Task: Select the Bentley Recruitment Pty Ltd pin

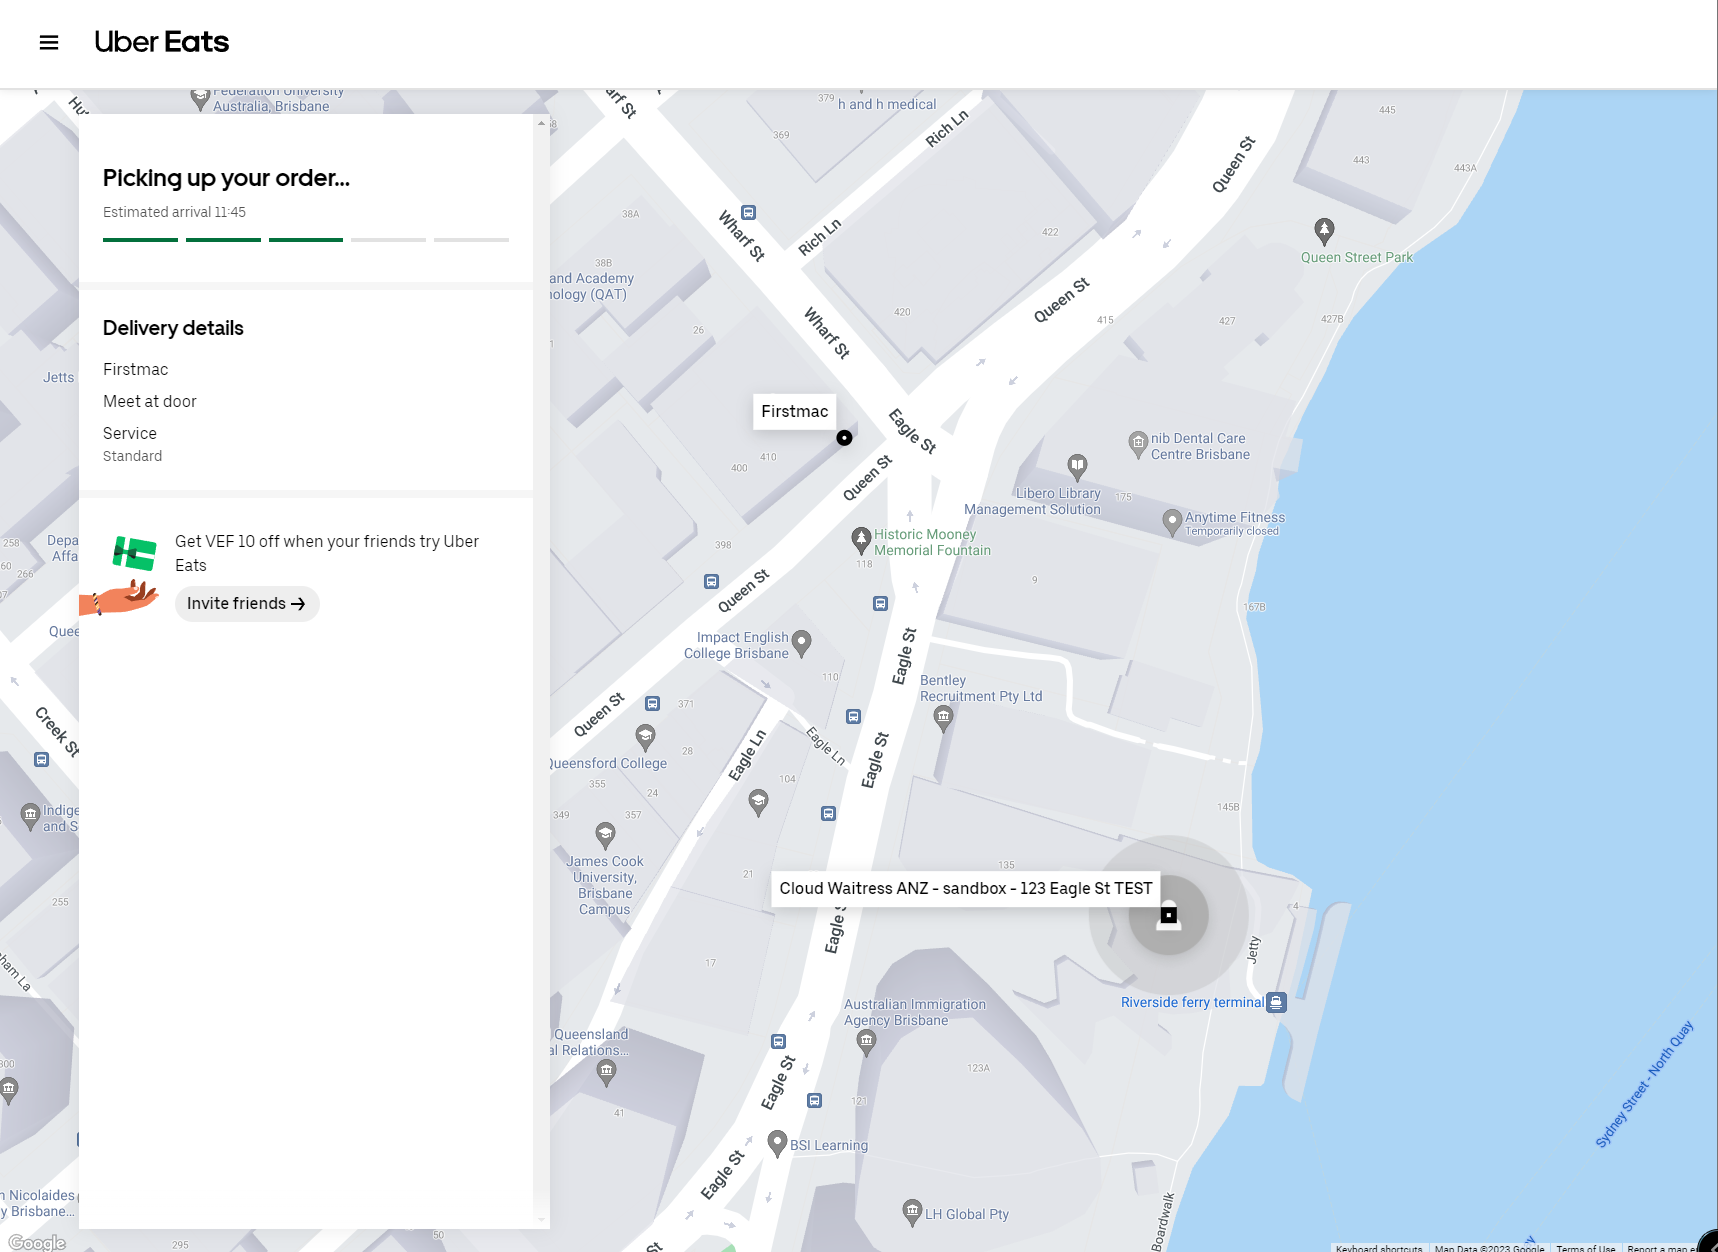Action: point(943,717)
